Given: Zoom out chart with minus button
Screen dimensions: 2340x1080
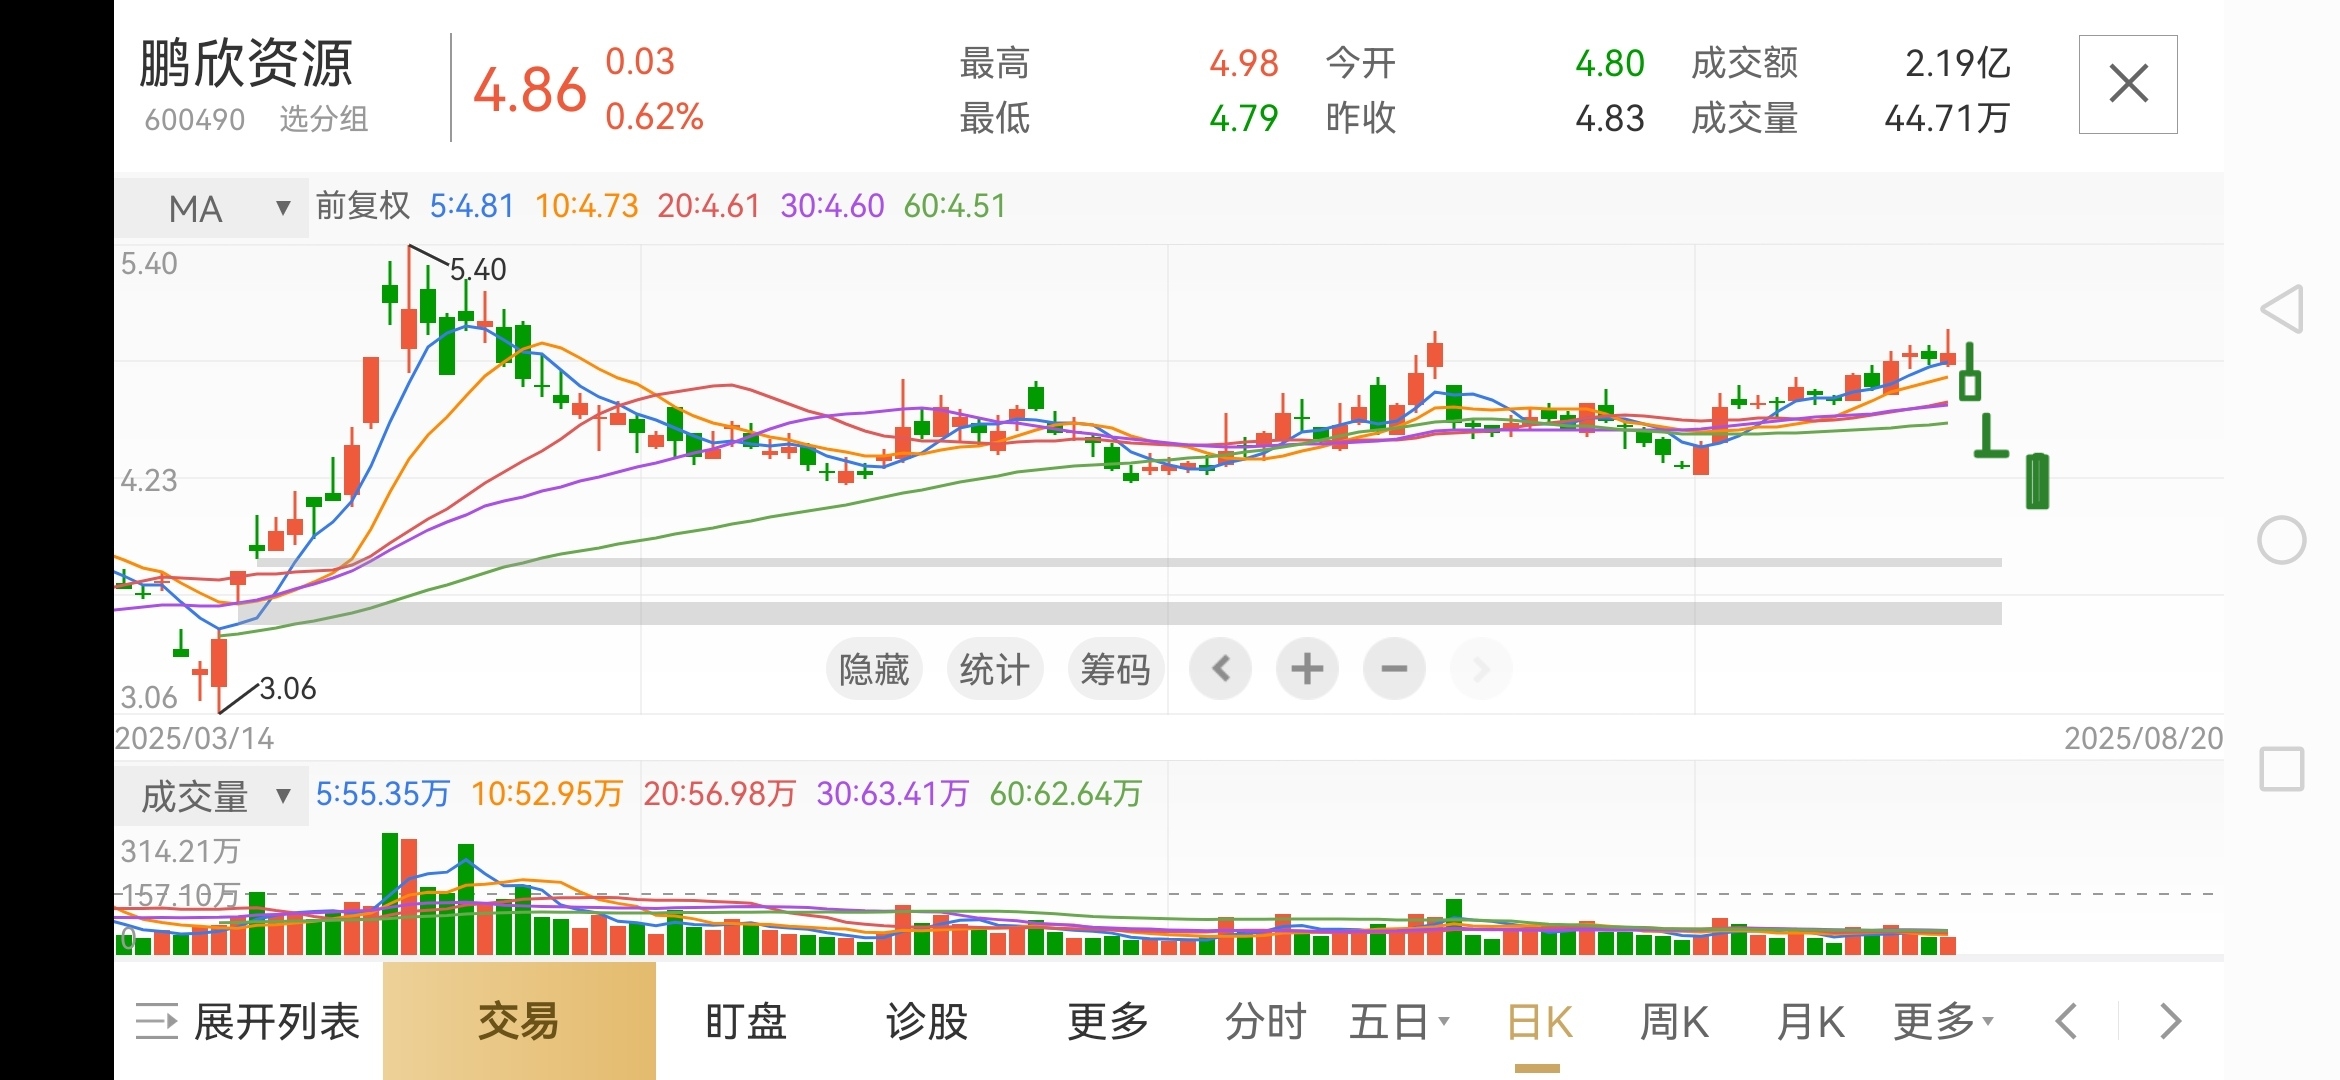Looking at the screenshot, I should tap(1394, 668).
